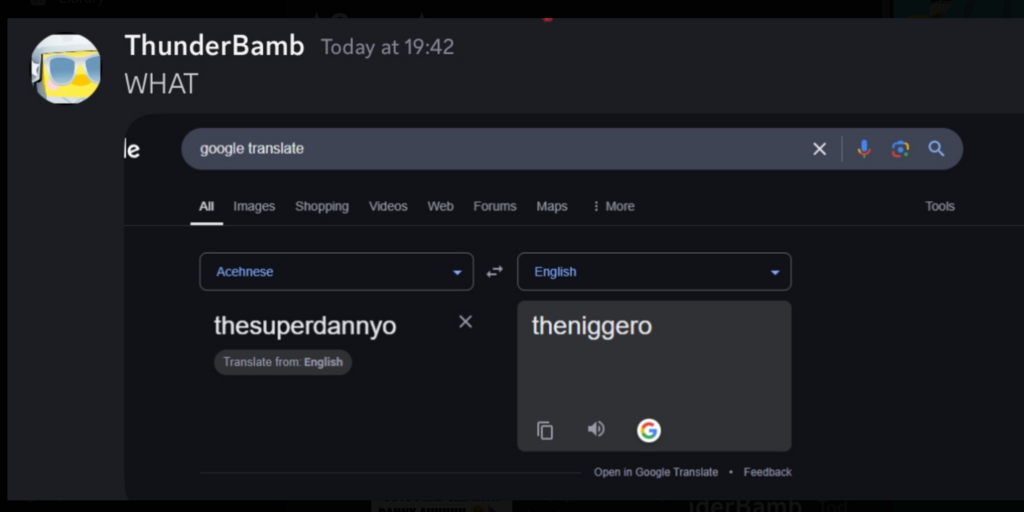Screen dimensions: 1024x512
Task: Click the magnifying glass search icon
Action: pos(936,149)
